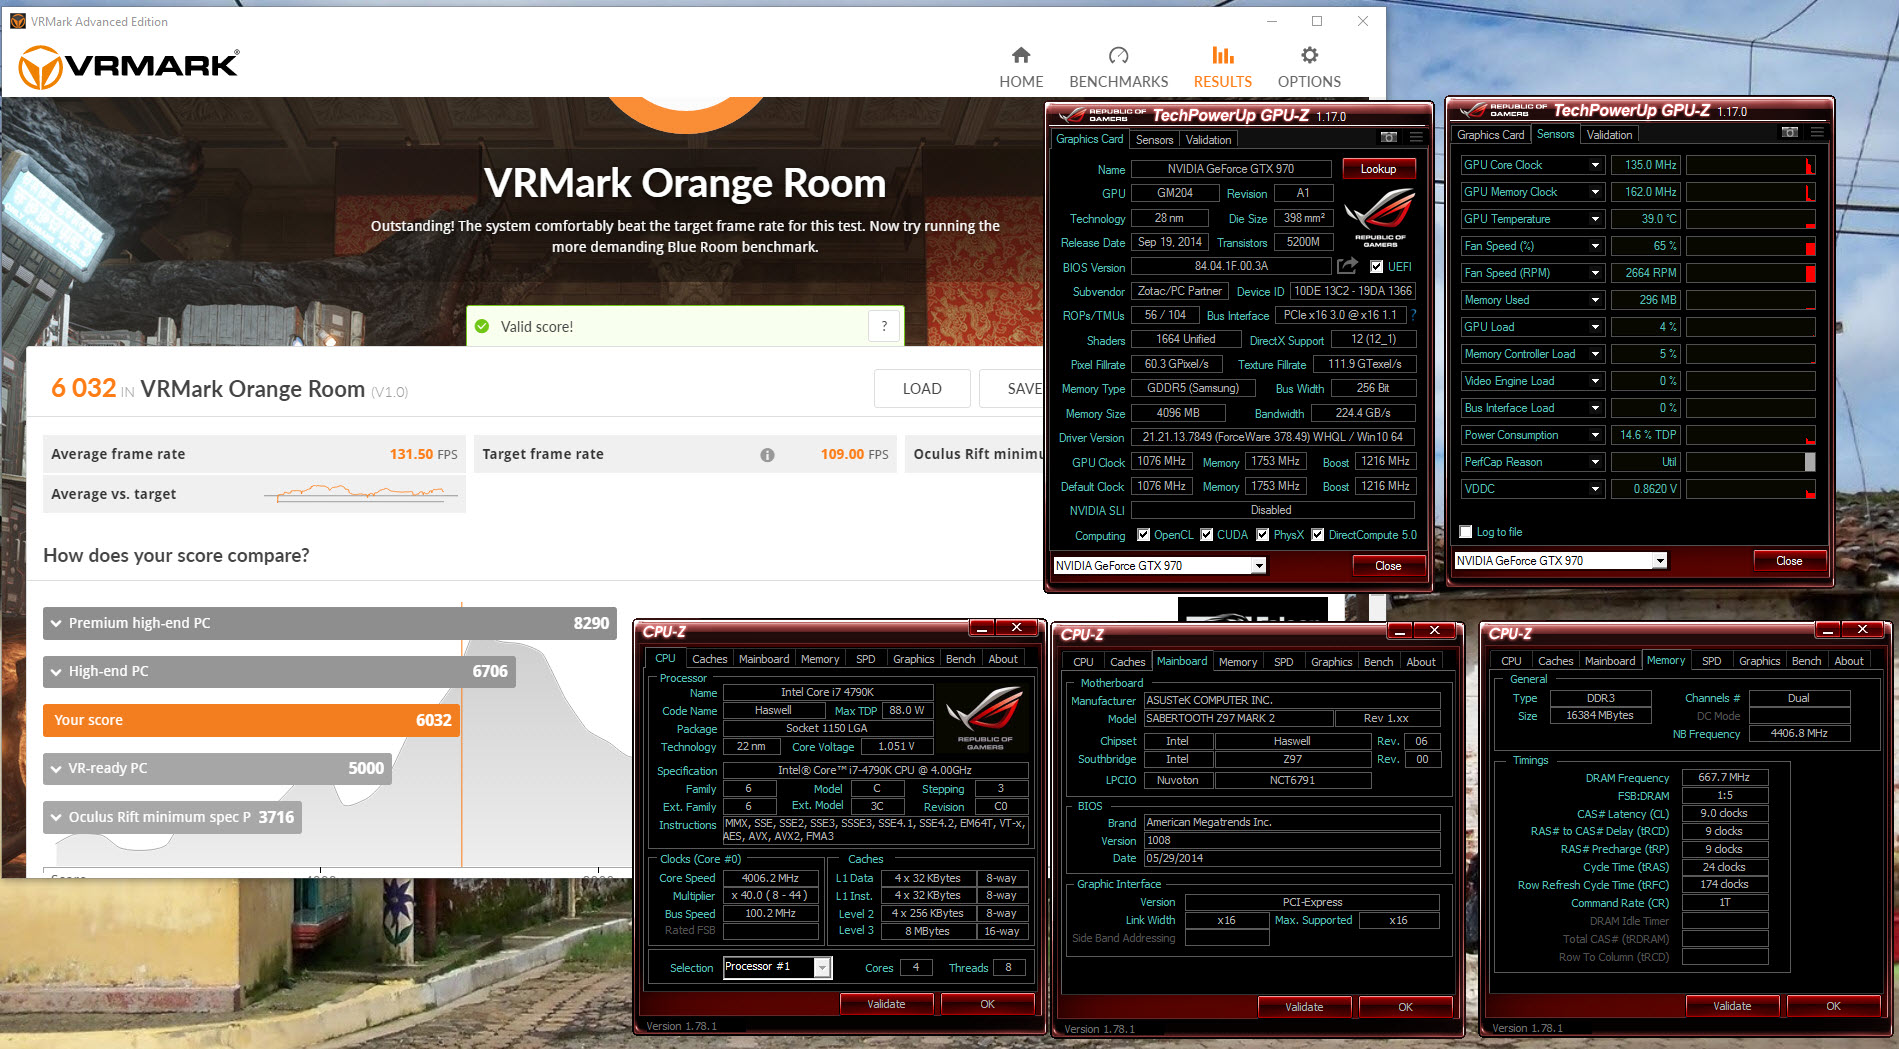Open the GPU selector dropdown in Graphics Card window

click(1259, 566)
